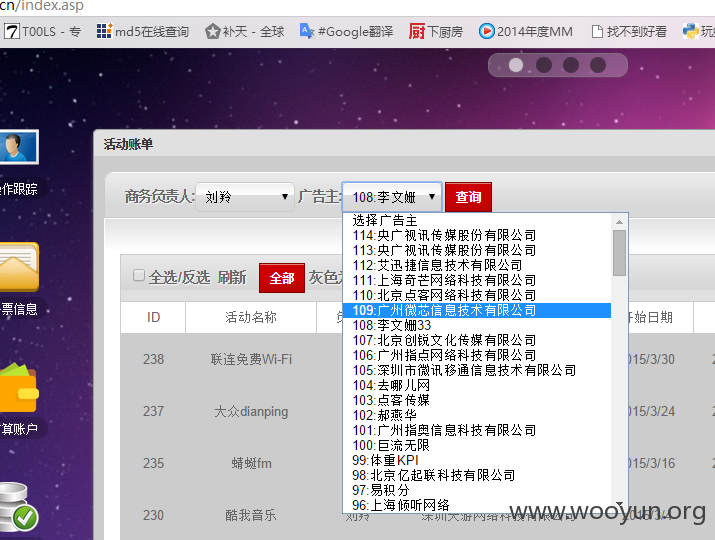715x540 pixels.
Task: Select 114:央广视讯传媒股份有限公司 option
Action: click(x=477, y=235)
